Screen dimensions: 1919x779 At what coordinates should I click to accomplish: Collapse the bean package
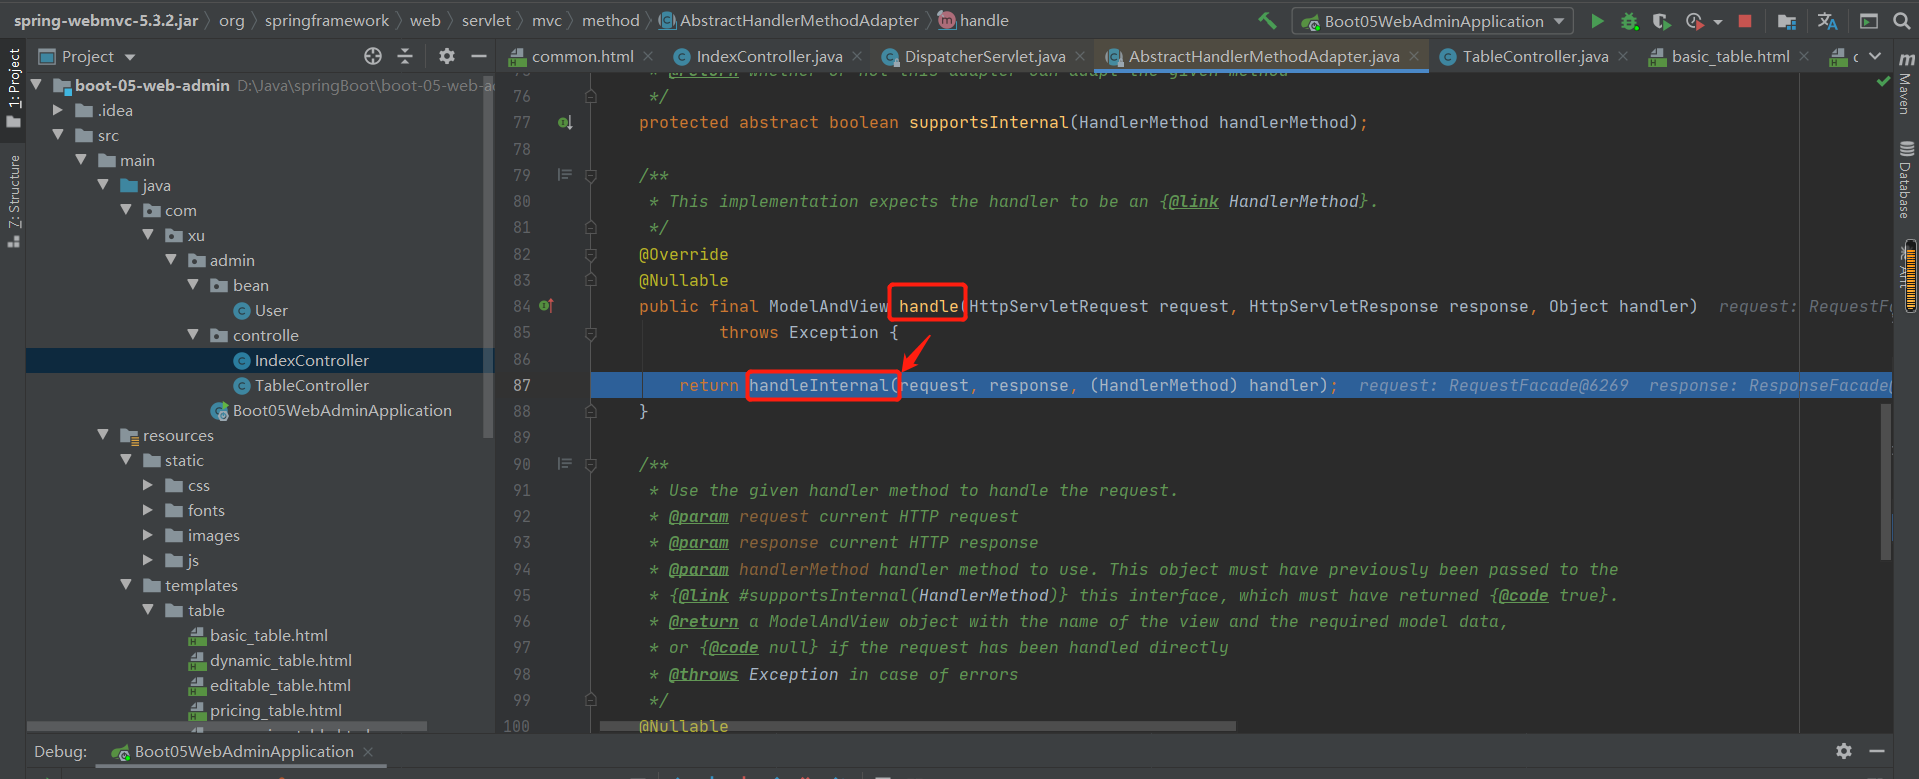click(x=194, y=285)
